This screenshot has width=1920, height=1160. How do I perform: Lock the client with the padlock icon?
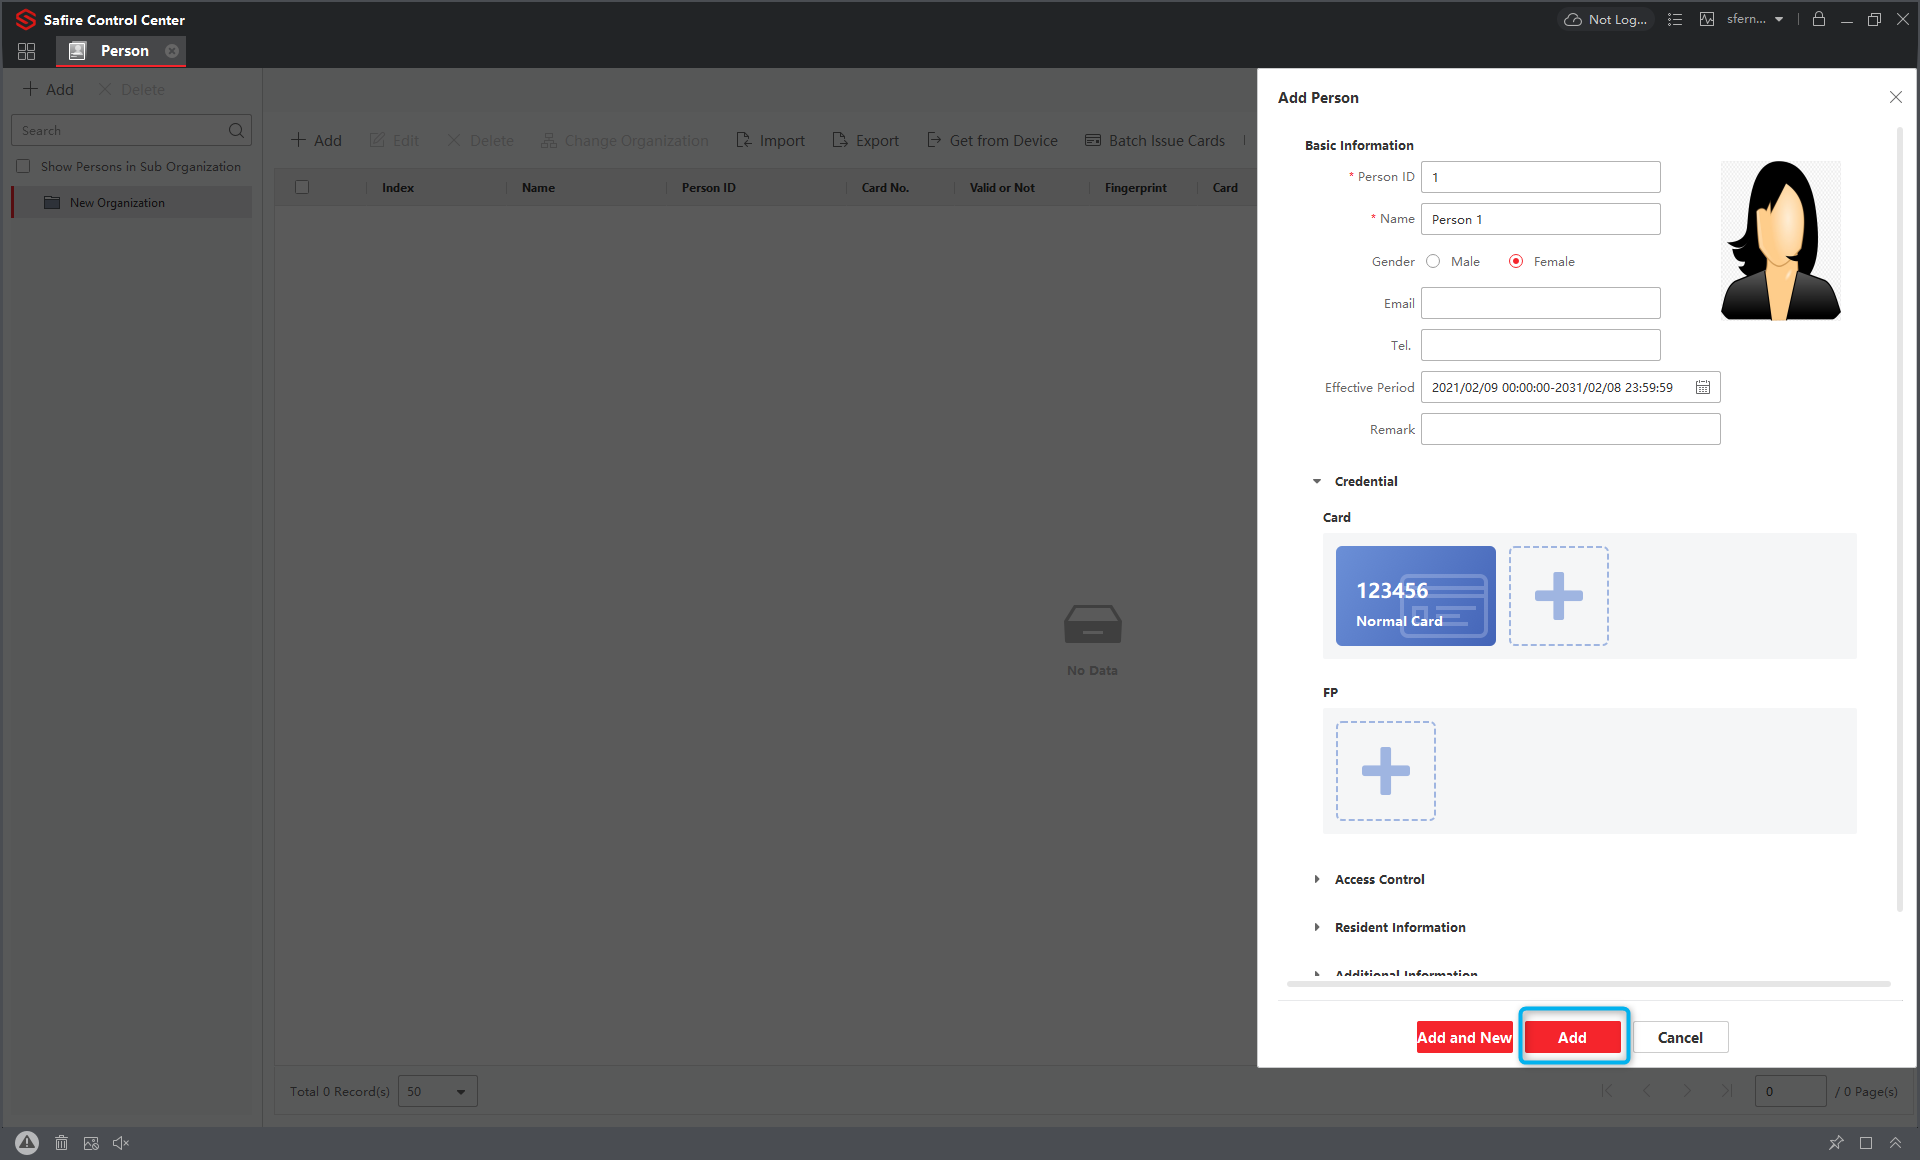click(x=1818, y=19)
